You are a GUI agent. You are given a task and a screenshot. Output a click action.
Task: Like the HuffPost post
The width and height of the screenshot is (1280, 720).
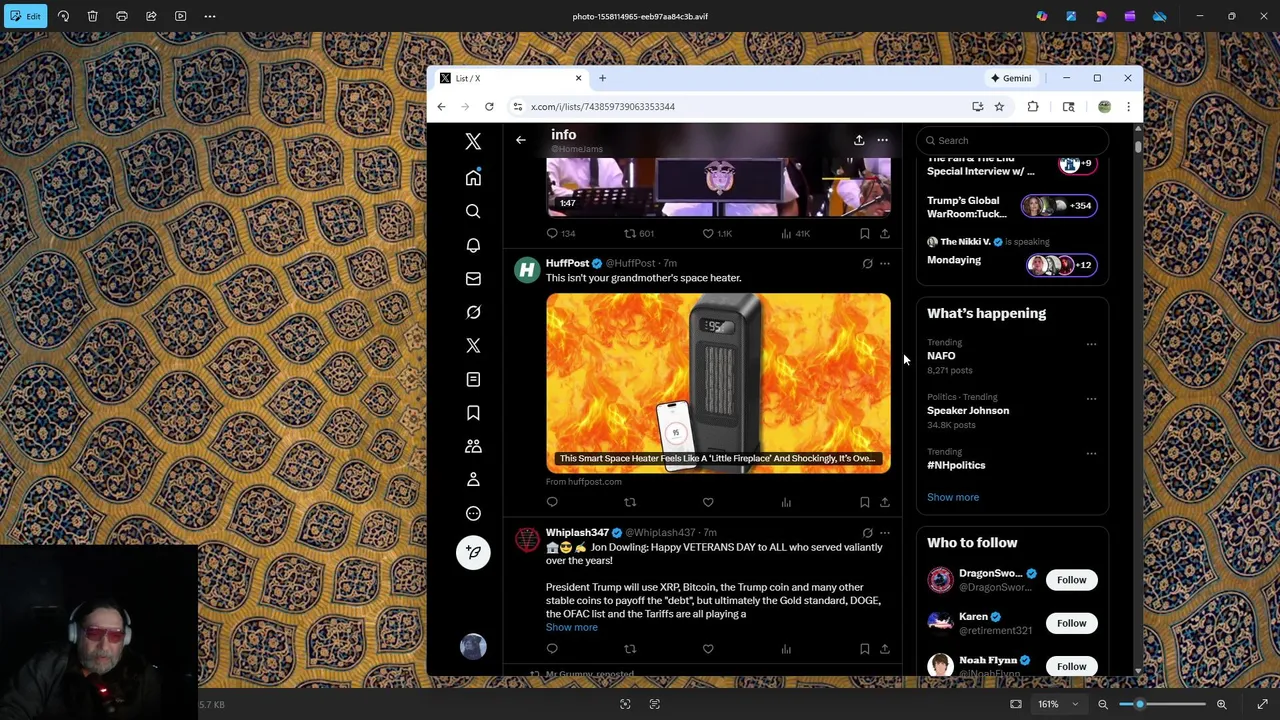(x=708, y=502)
